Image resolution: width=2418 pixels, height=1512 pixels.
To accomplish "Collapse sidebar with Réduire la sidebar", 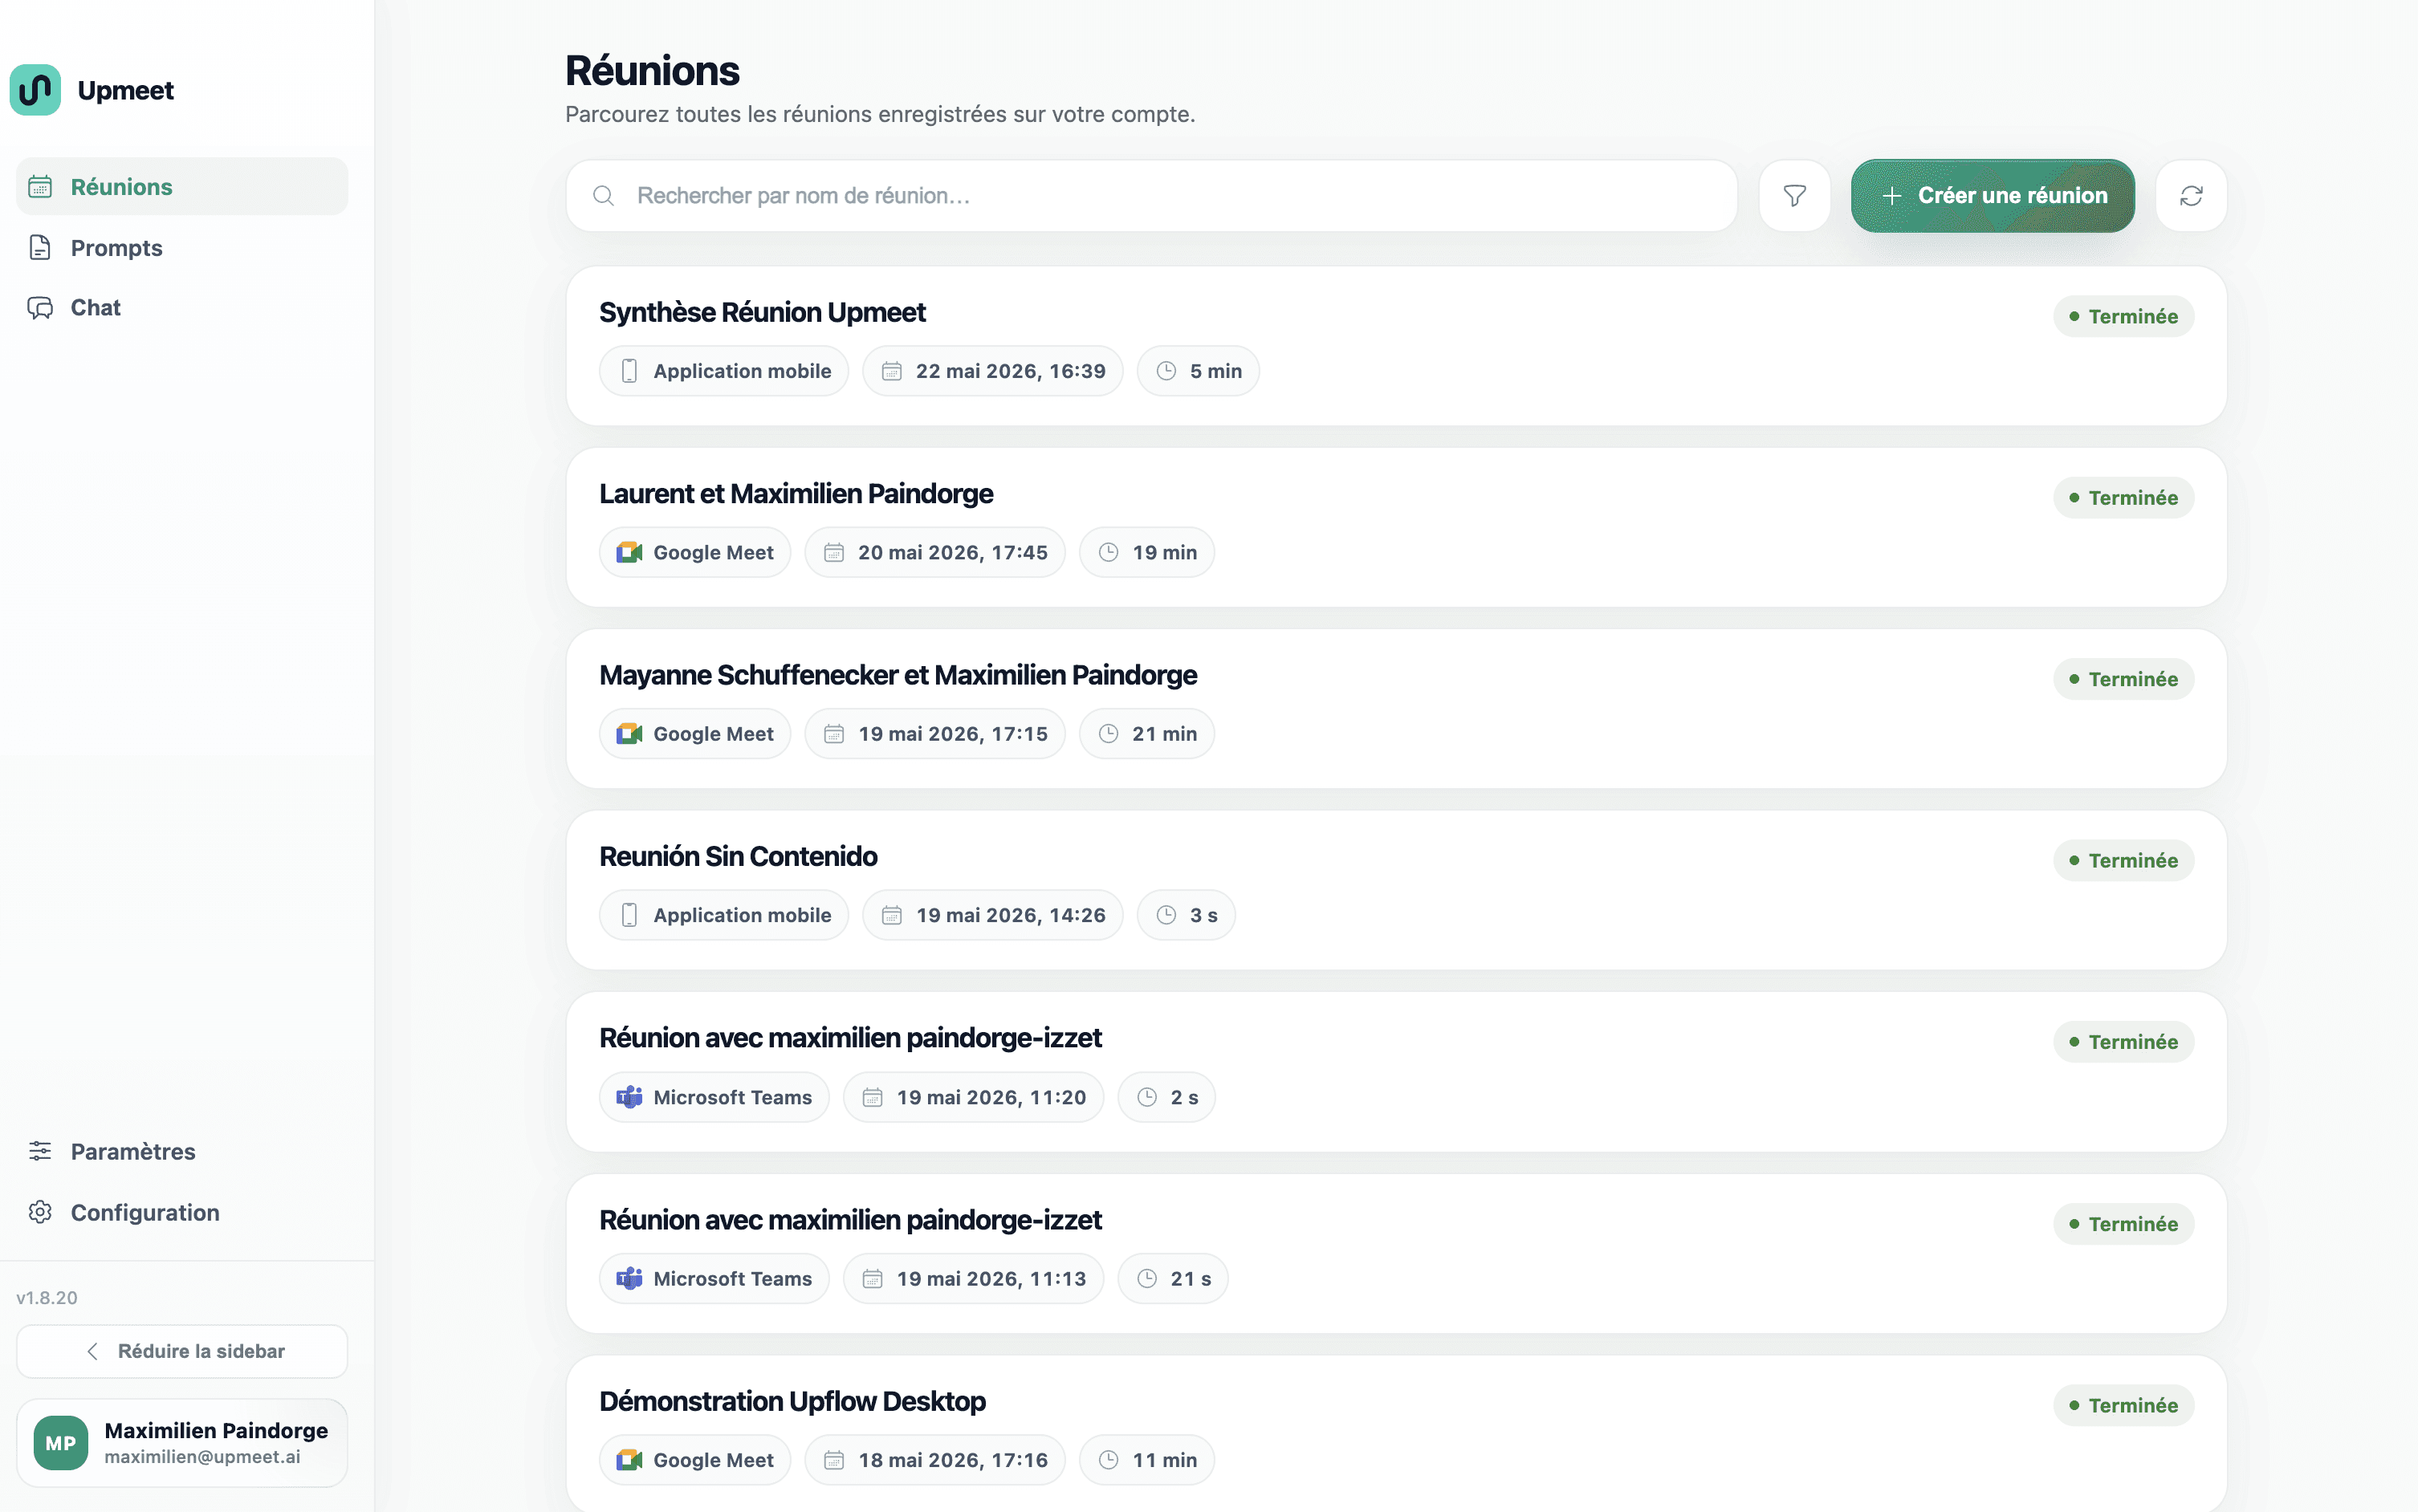I will pos(182,1352).
